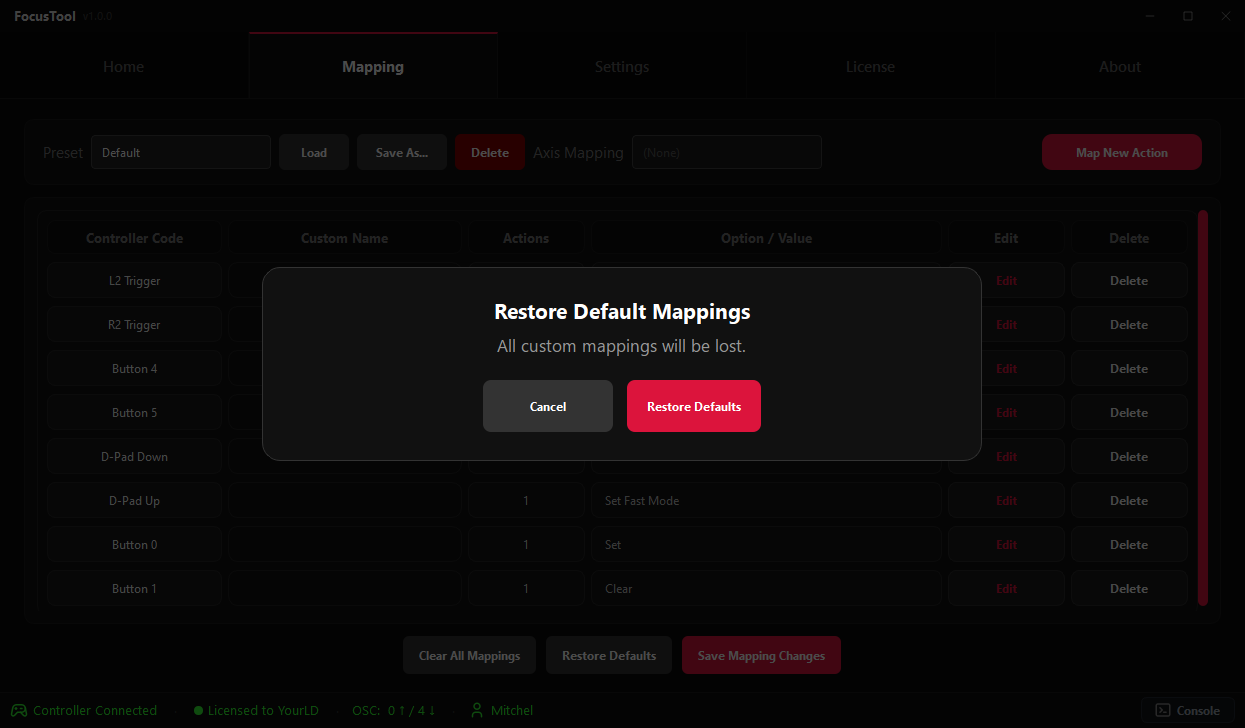The height and width of the screenshot is (728, 1245).
Task: Edit the Button 4 mapping
Action: (1006, 368)
